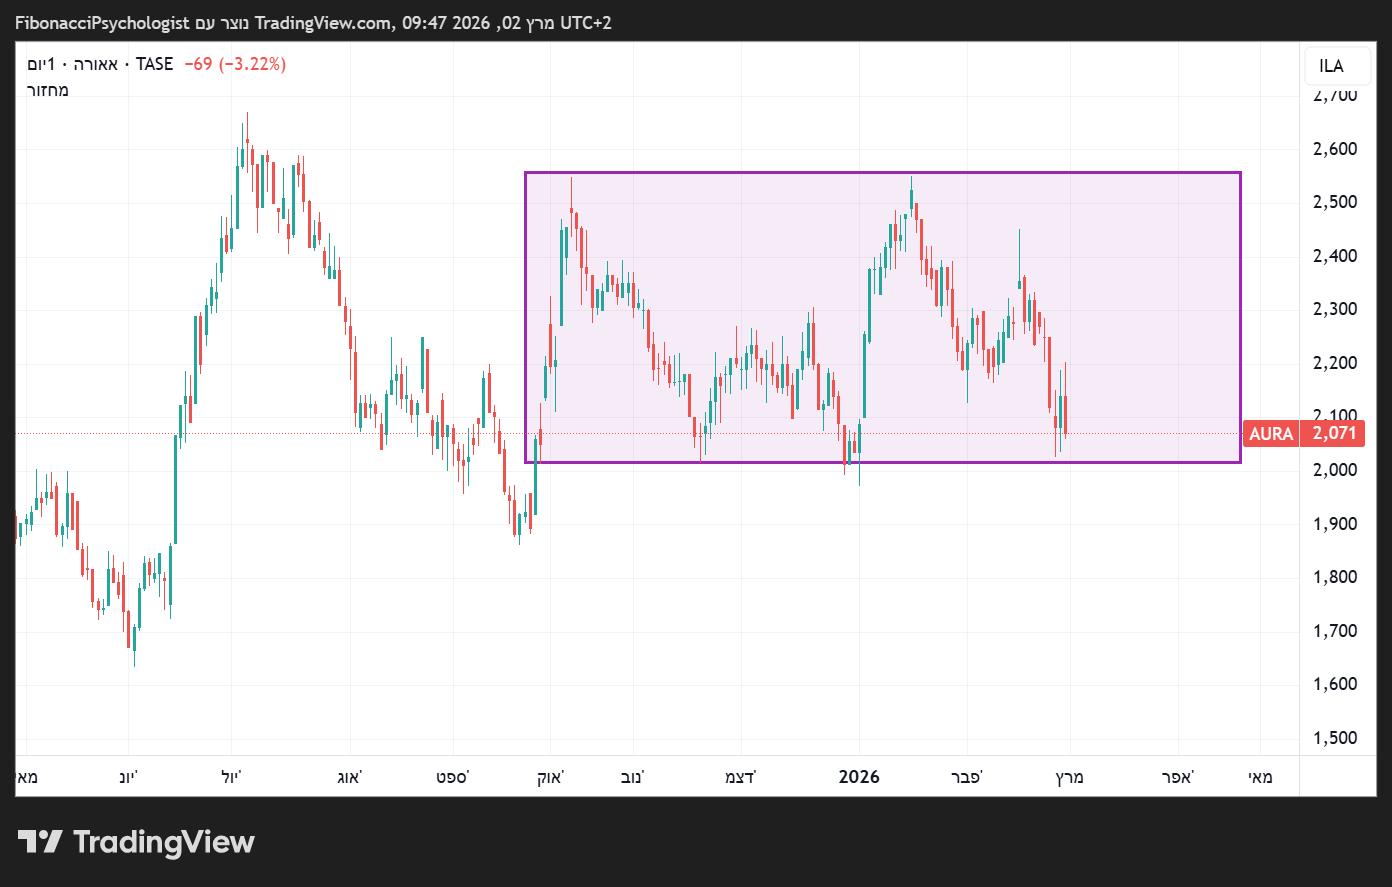Click the FibonacciPsychologist author name
This screenshot has width=1392, height=887.
[102, 23]
